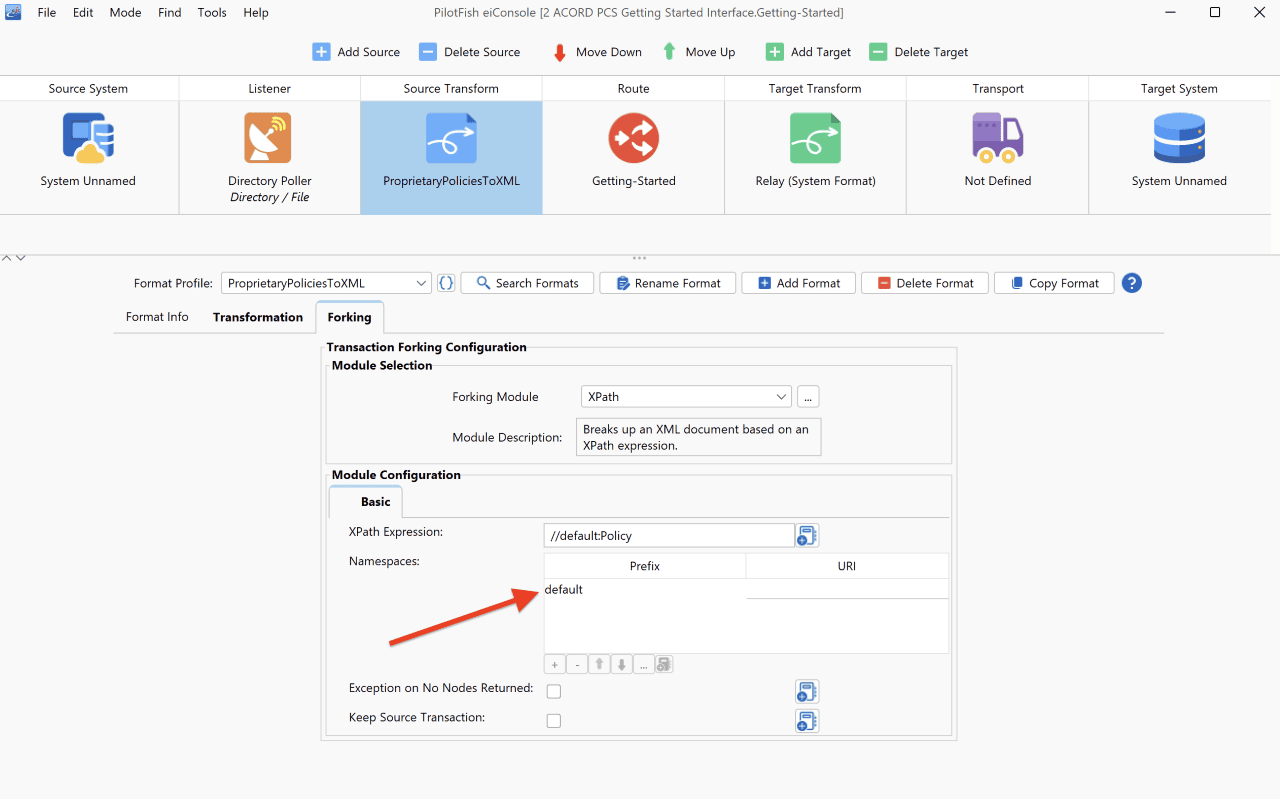The width and height of the screenshot is (1280, 799).
Task: Open the Tools menu
Action: click(x=212, y=13)
